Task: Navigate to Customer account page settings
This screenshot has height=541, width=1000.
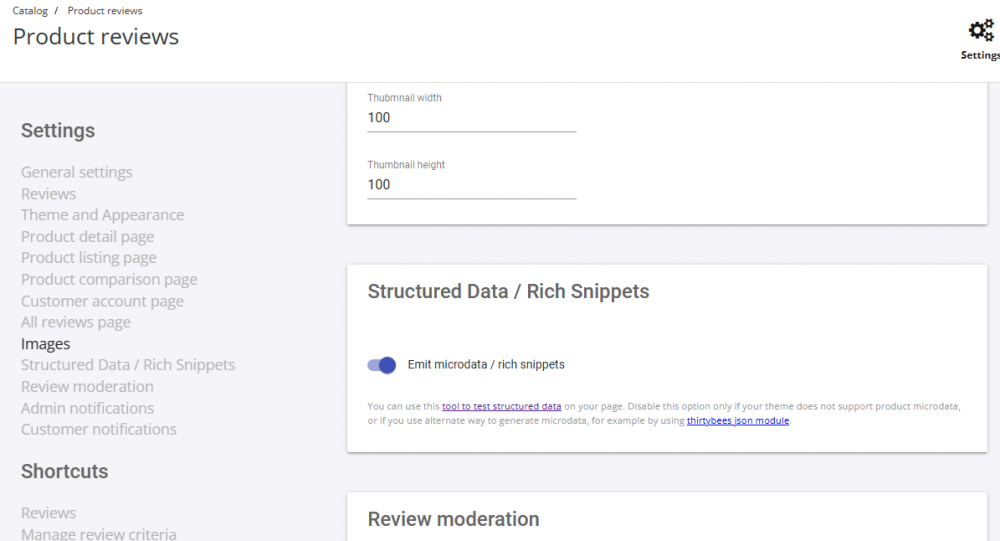Action: tap(102, 301)
